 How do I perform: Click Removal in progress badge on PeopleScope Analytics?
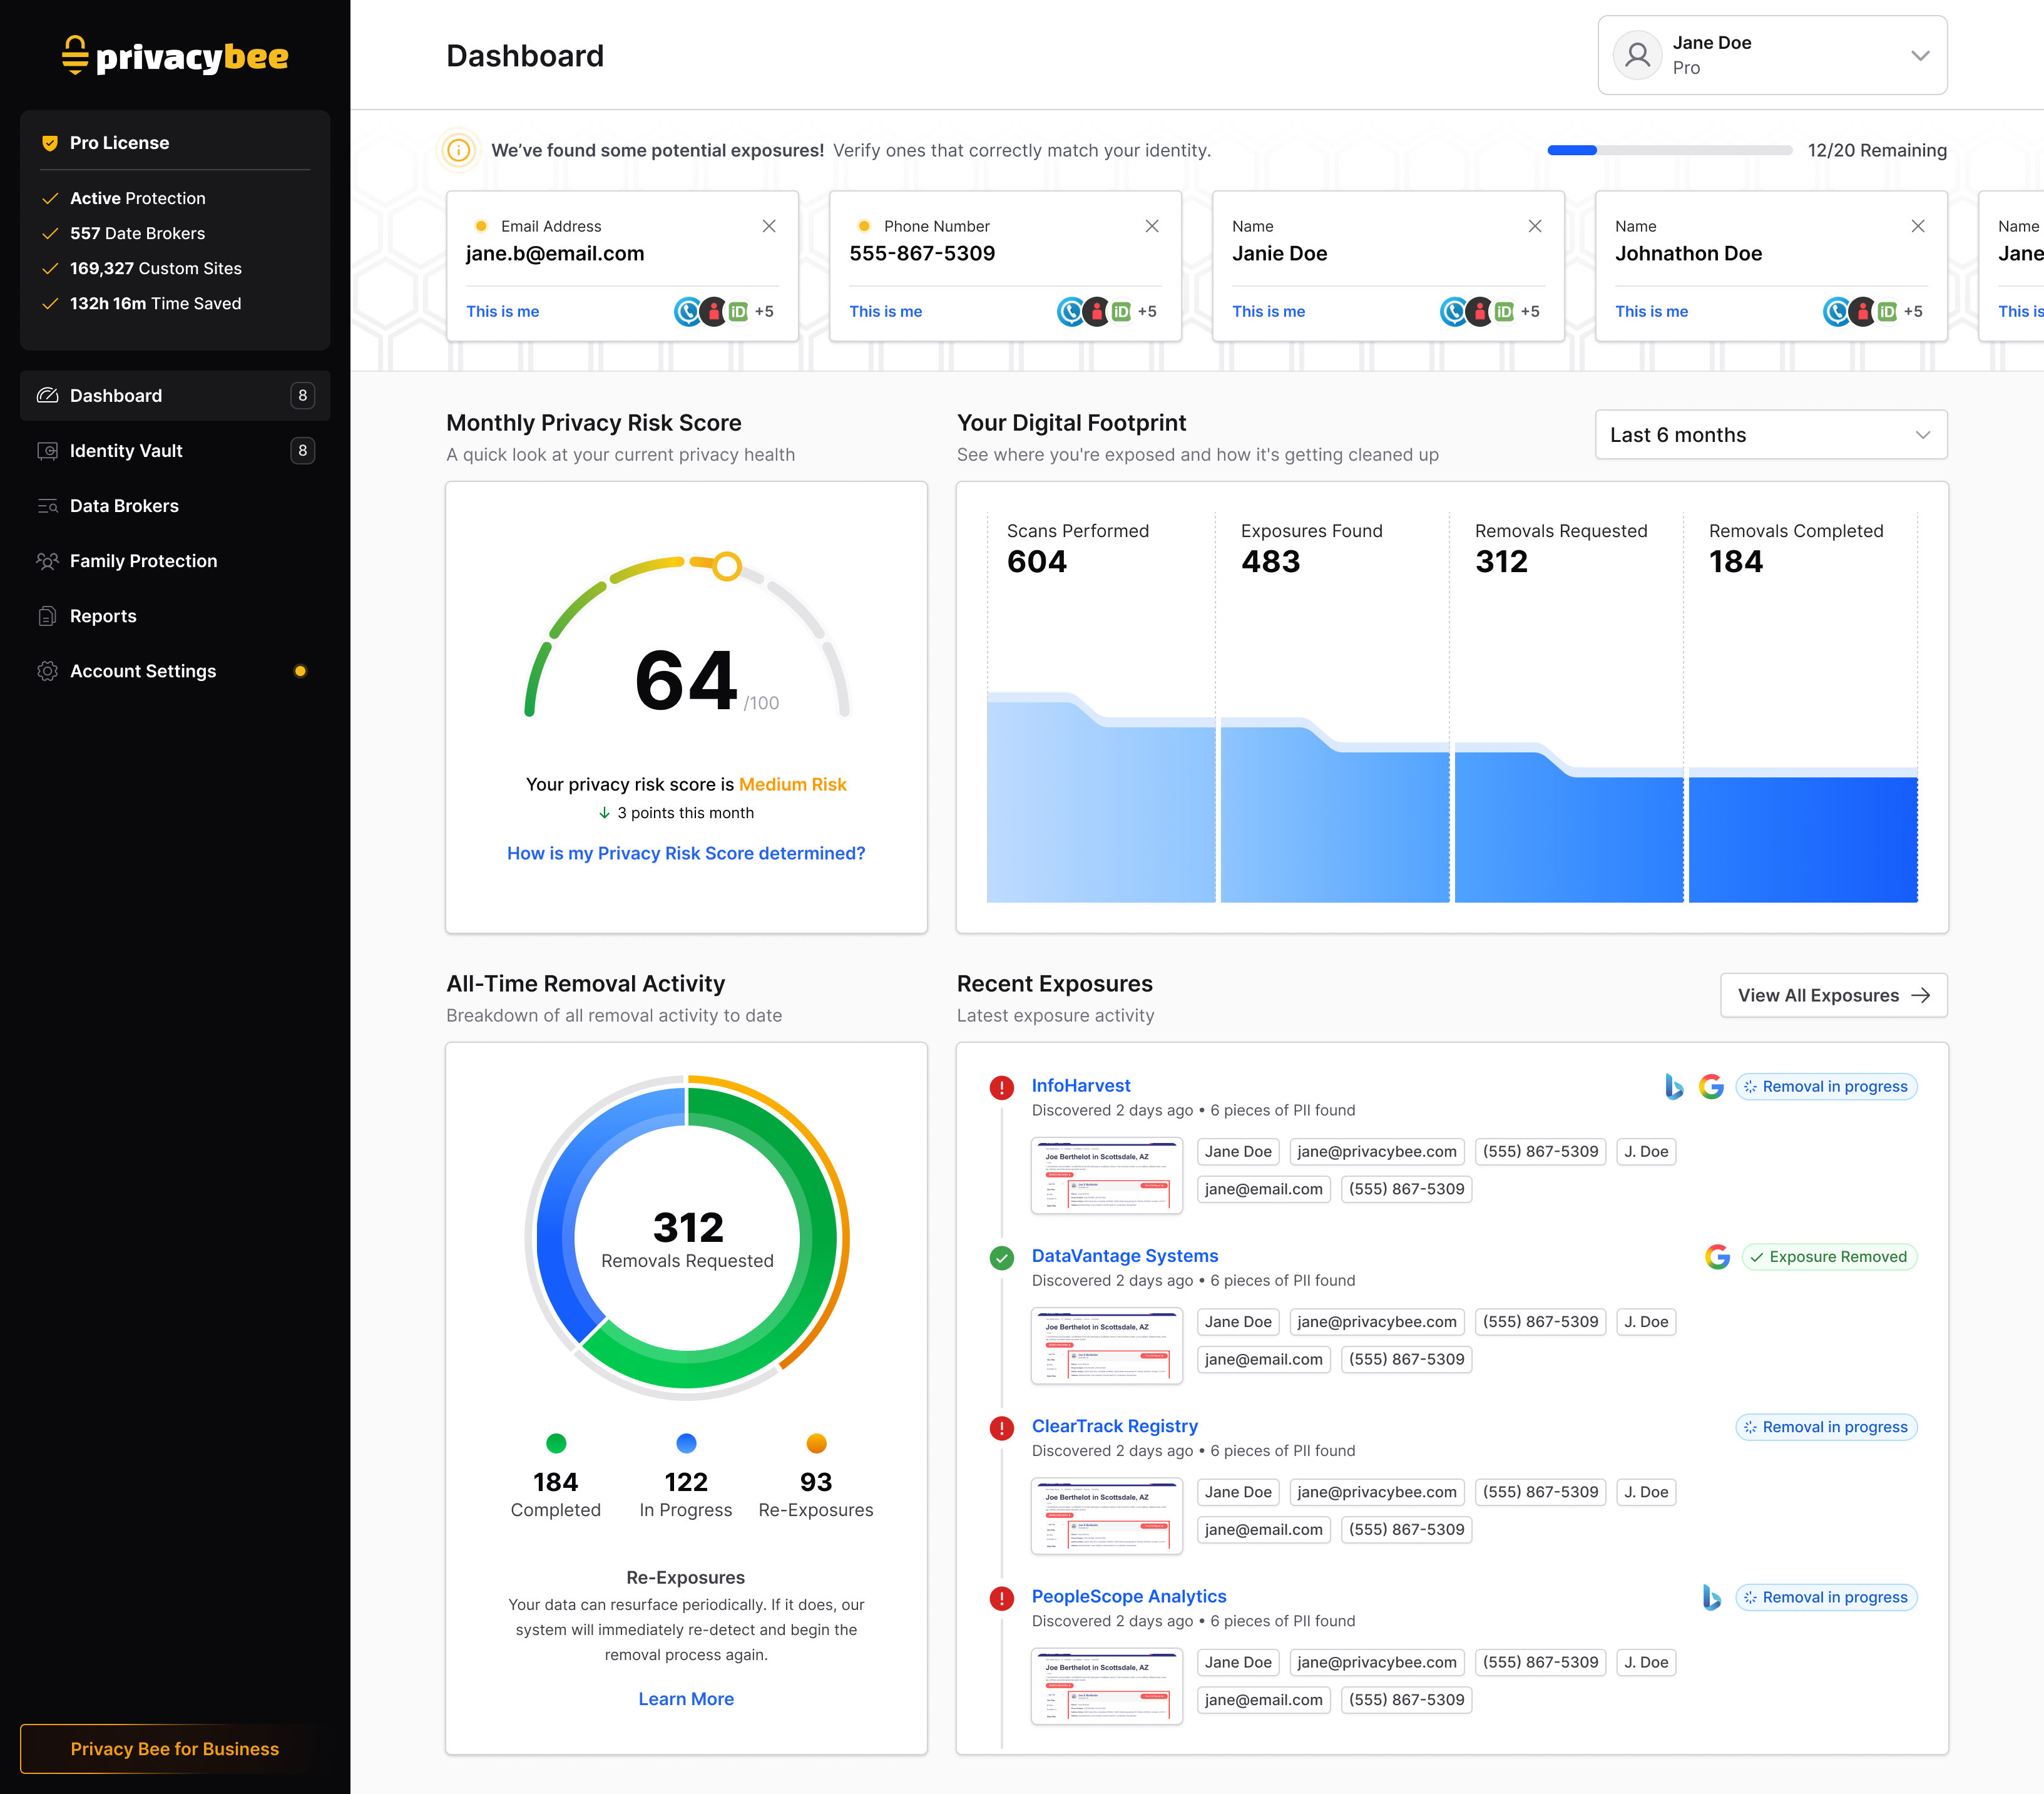[x=1826, y=1598]
